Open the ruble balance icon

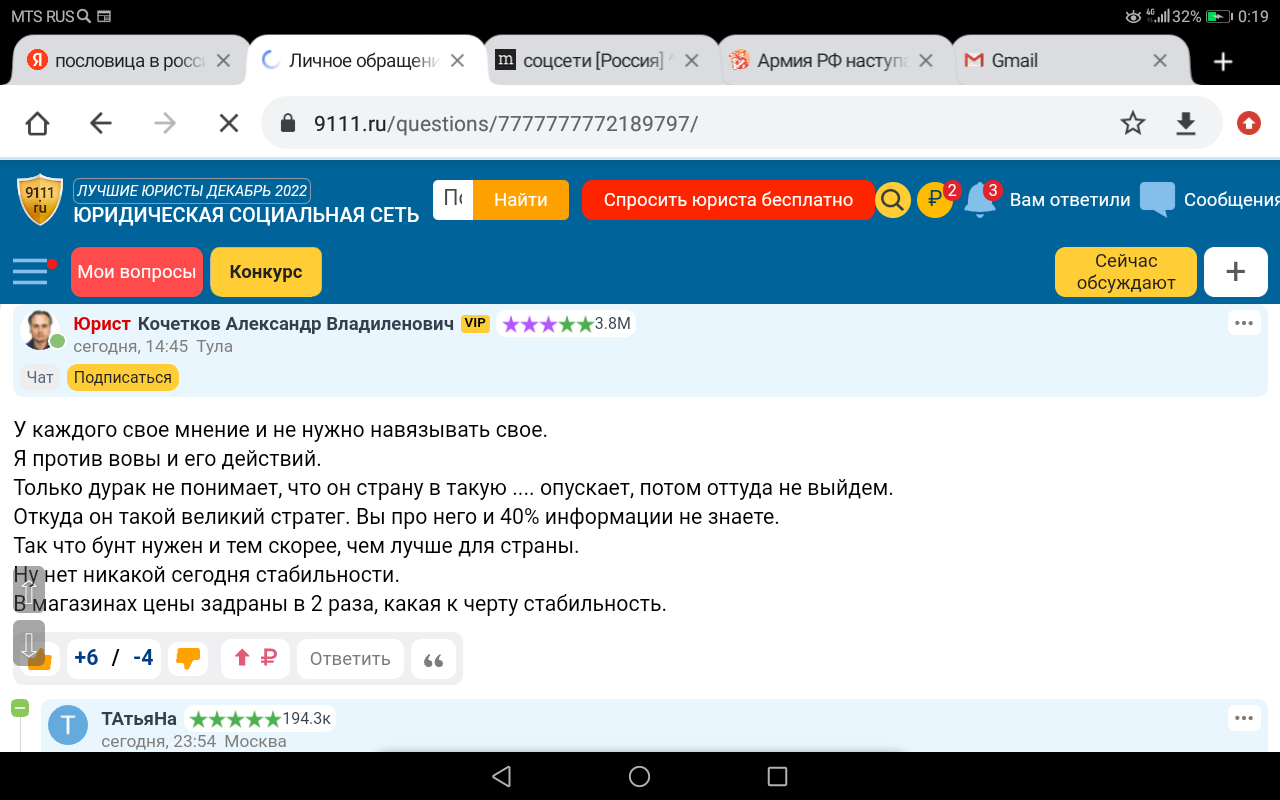click(935, 200)
